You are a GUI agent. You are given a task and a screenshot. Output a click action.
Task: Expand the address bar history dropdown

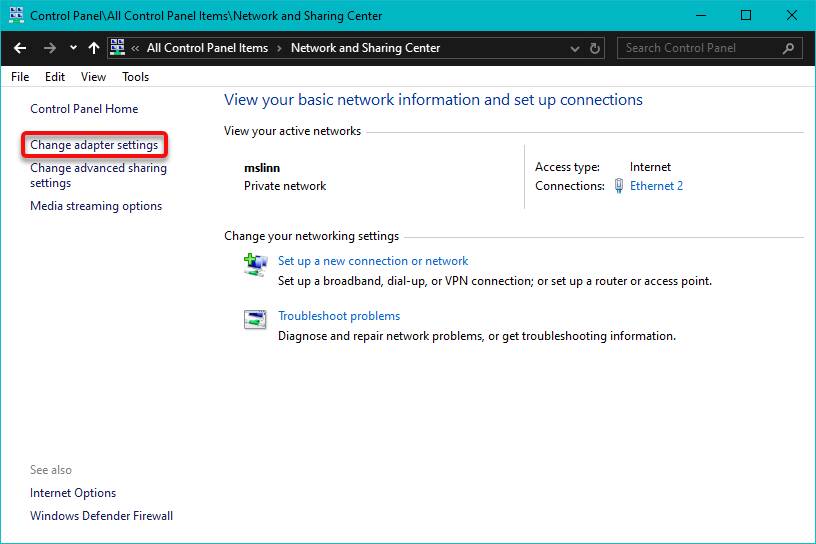point(574,48)
